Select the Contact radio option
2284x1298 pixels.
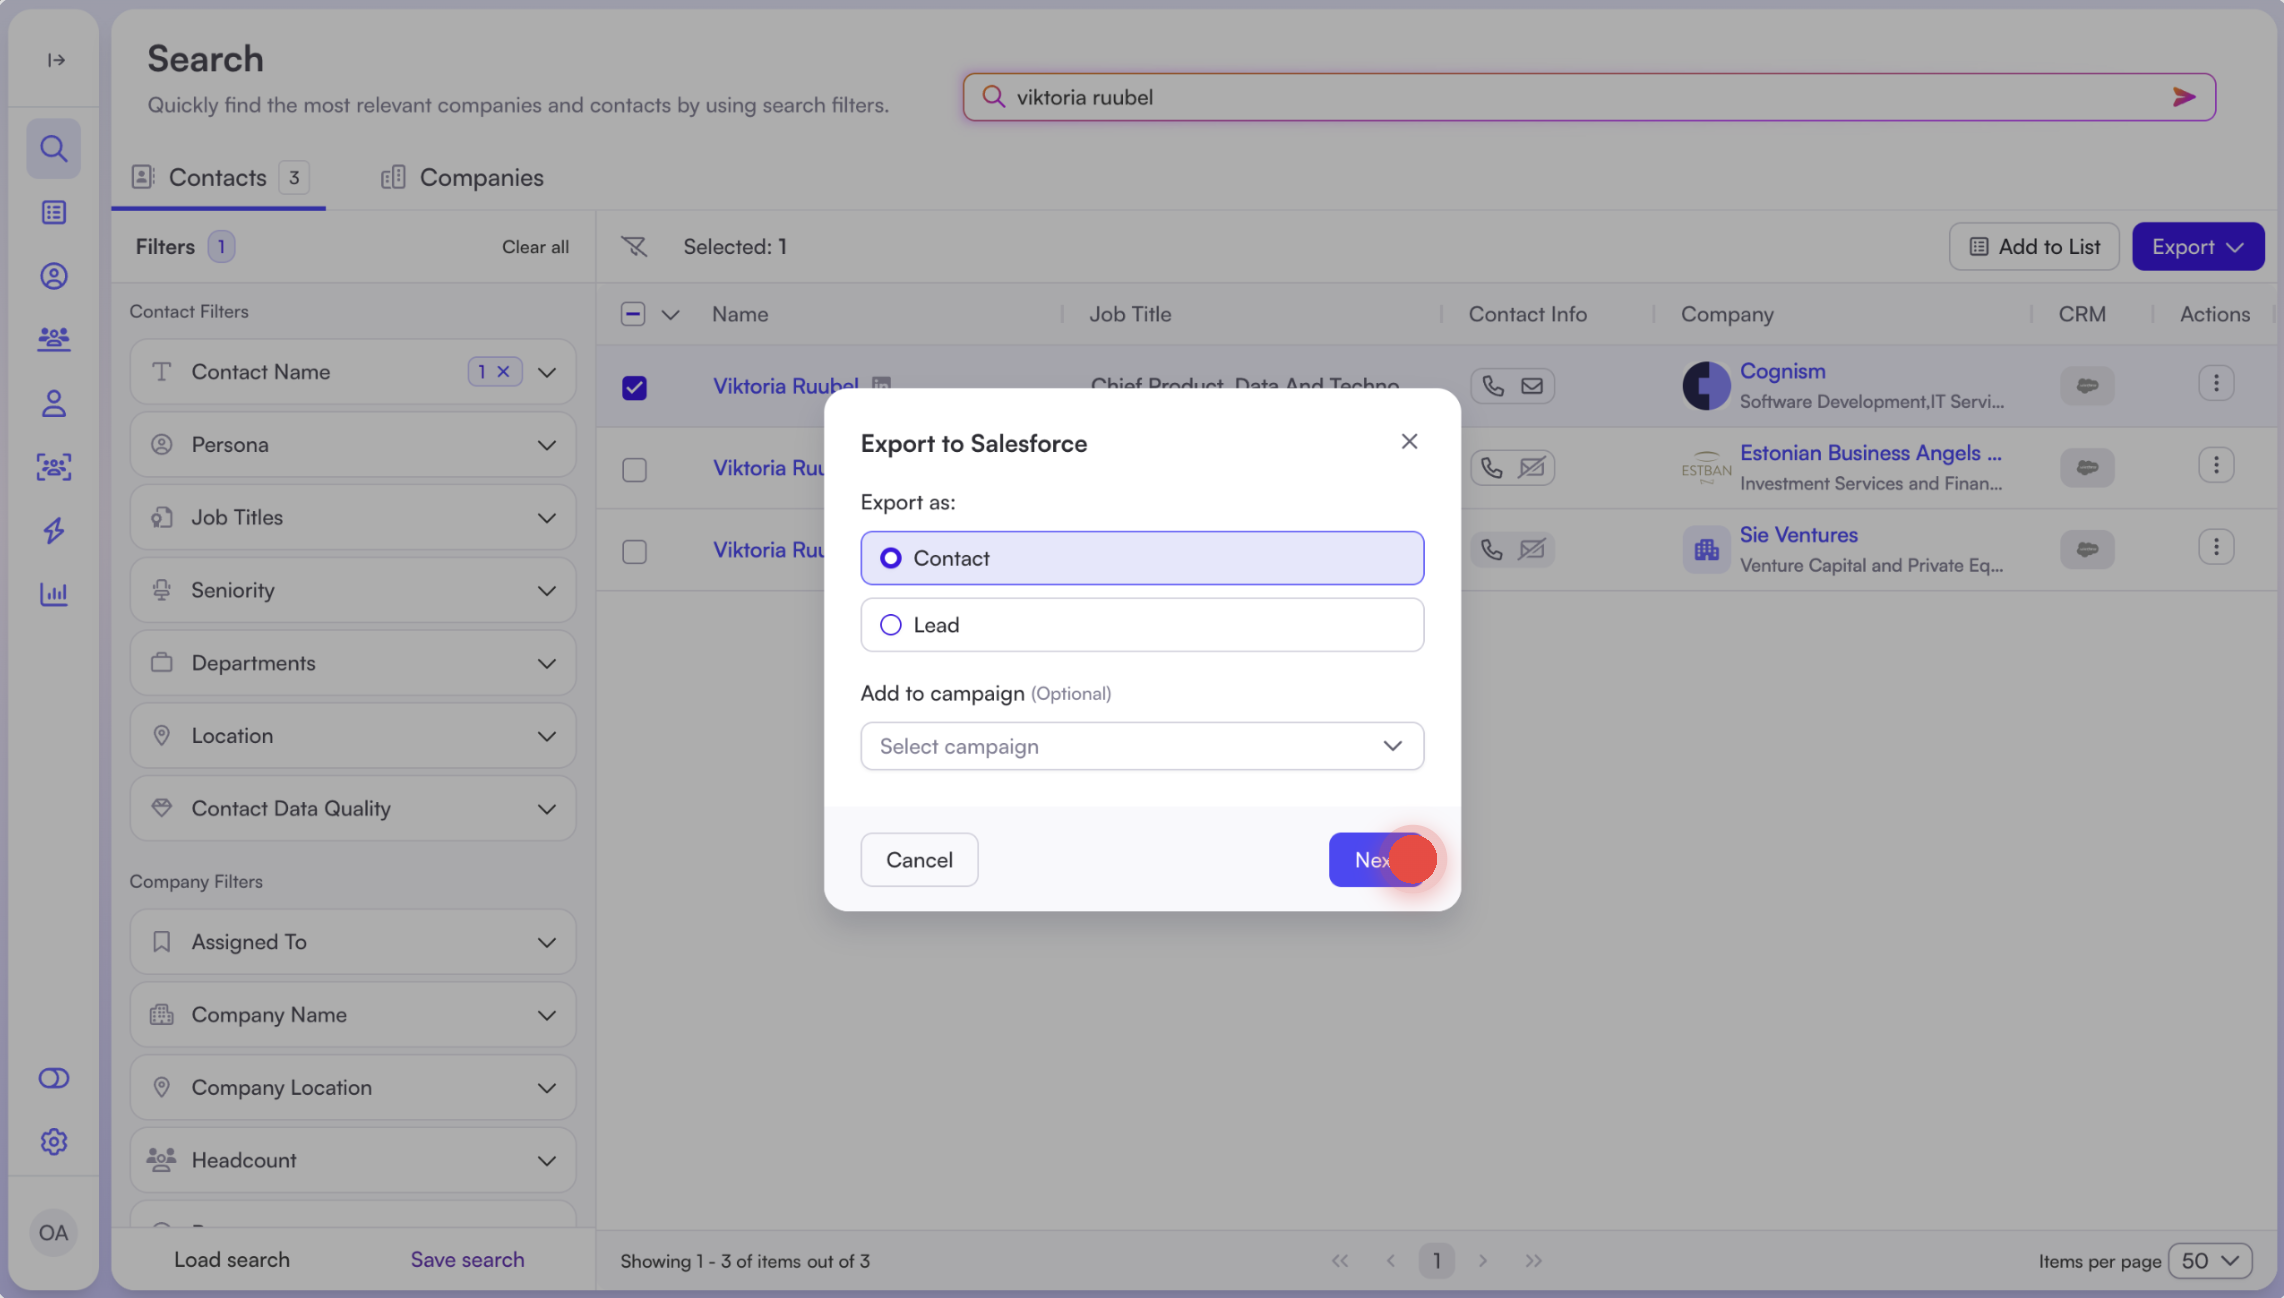pyautogui.click(x=890, y=558)
